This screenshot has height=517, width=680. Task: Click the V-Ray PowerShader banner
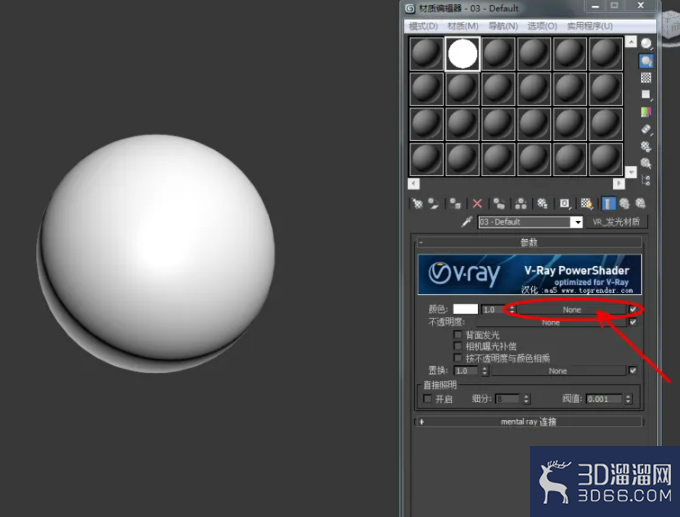[530, 275]
